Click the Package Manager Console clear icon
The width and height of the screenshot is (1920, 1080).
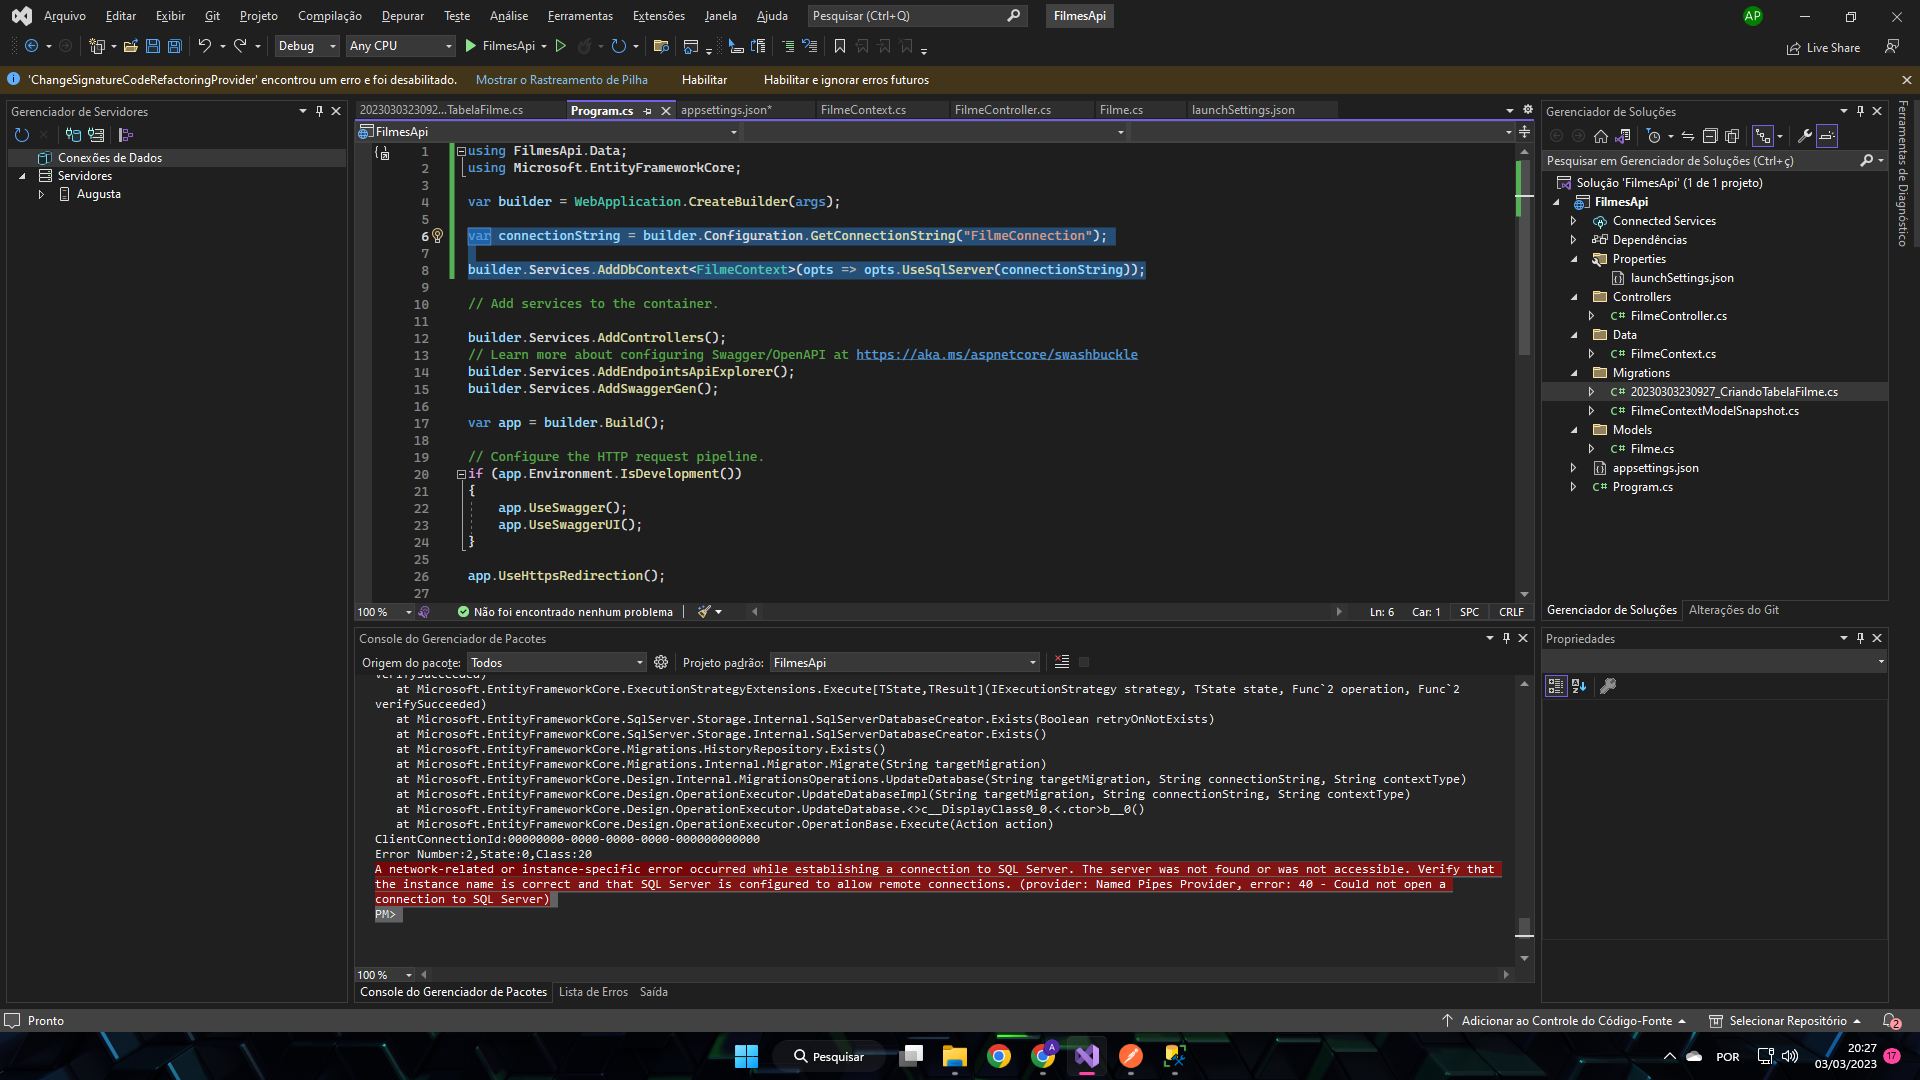1062,661
